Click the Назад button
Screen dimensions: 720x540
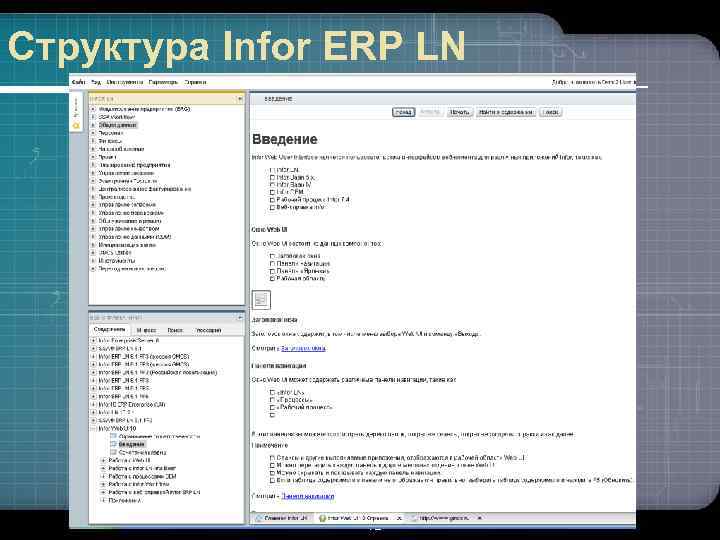coord(404,112)
